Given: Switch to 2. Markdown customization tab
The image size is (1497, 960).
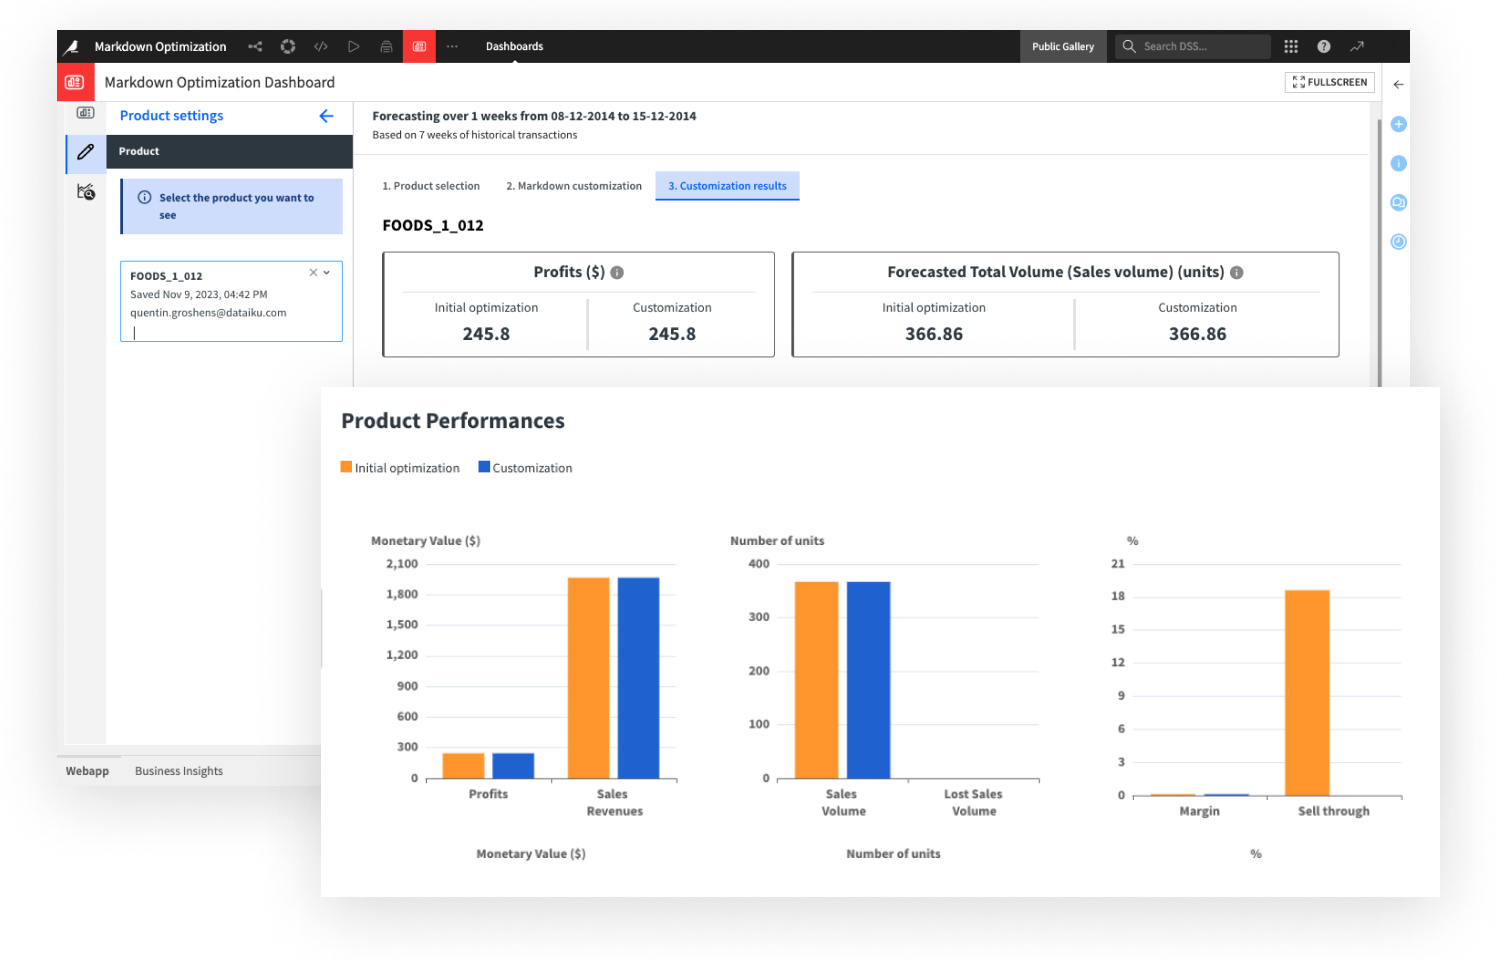Looking at the screenshot, I should tap(574, 186).
